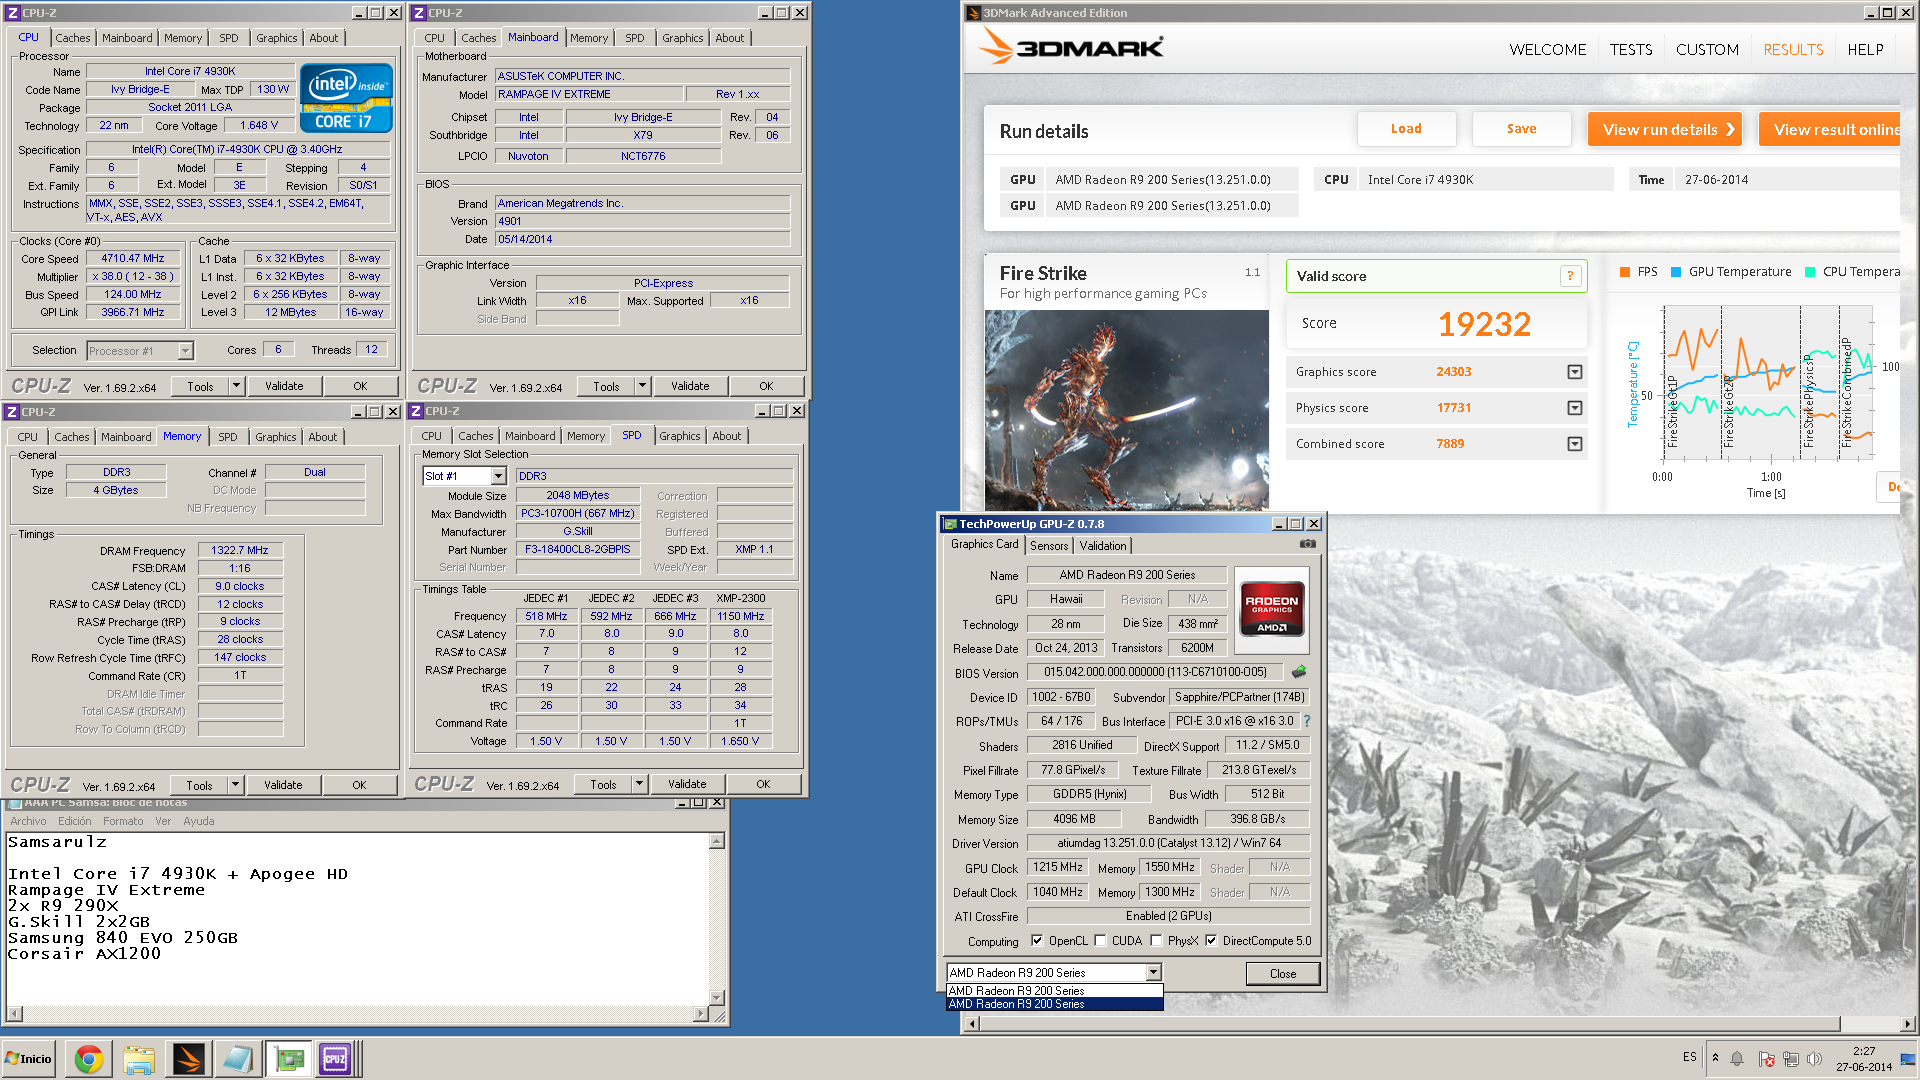Click the GPU-Z taskbar icon
The image size is (1920, 1080).
(289, 1059)
